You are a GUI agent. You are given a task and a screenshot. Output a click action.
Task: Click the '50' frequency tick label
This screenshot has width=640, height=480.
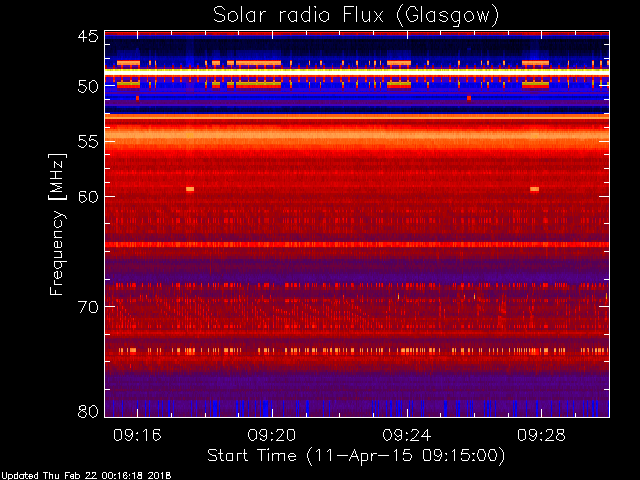point(88,86)
